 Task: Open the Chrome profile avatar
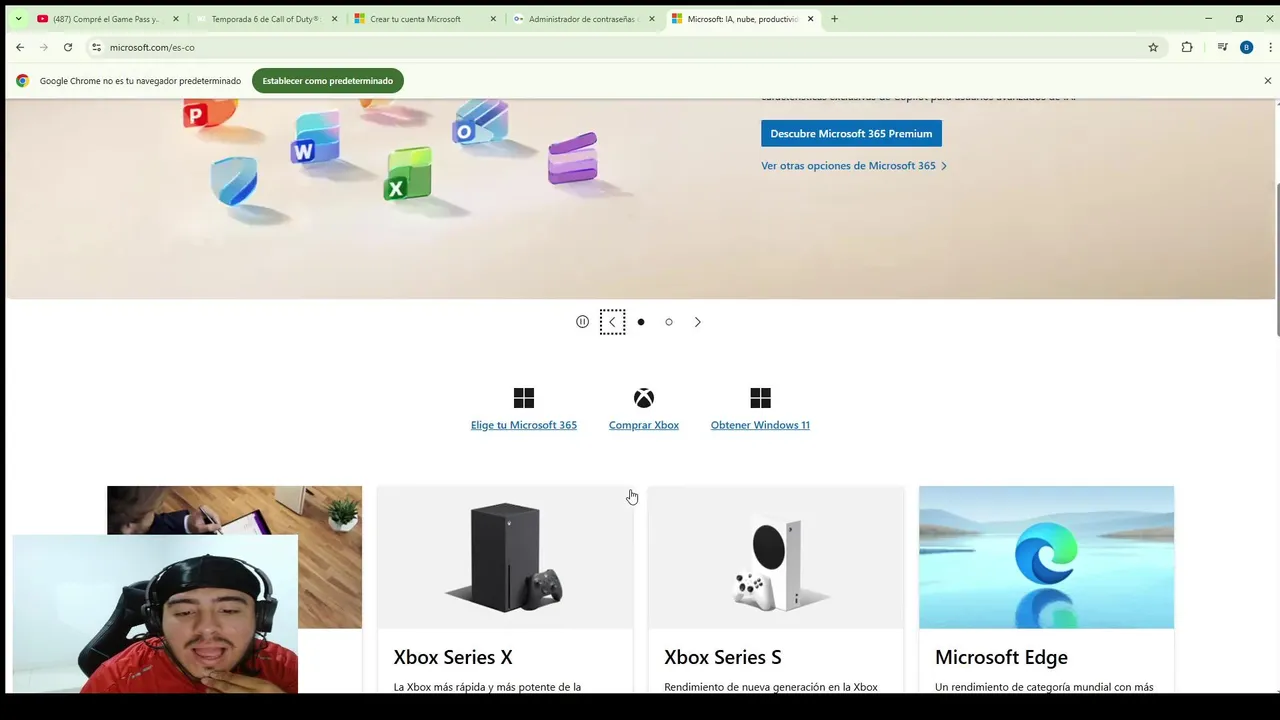click(1246, 47)
